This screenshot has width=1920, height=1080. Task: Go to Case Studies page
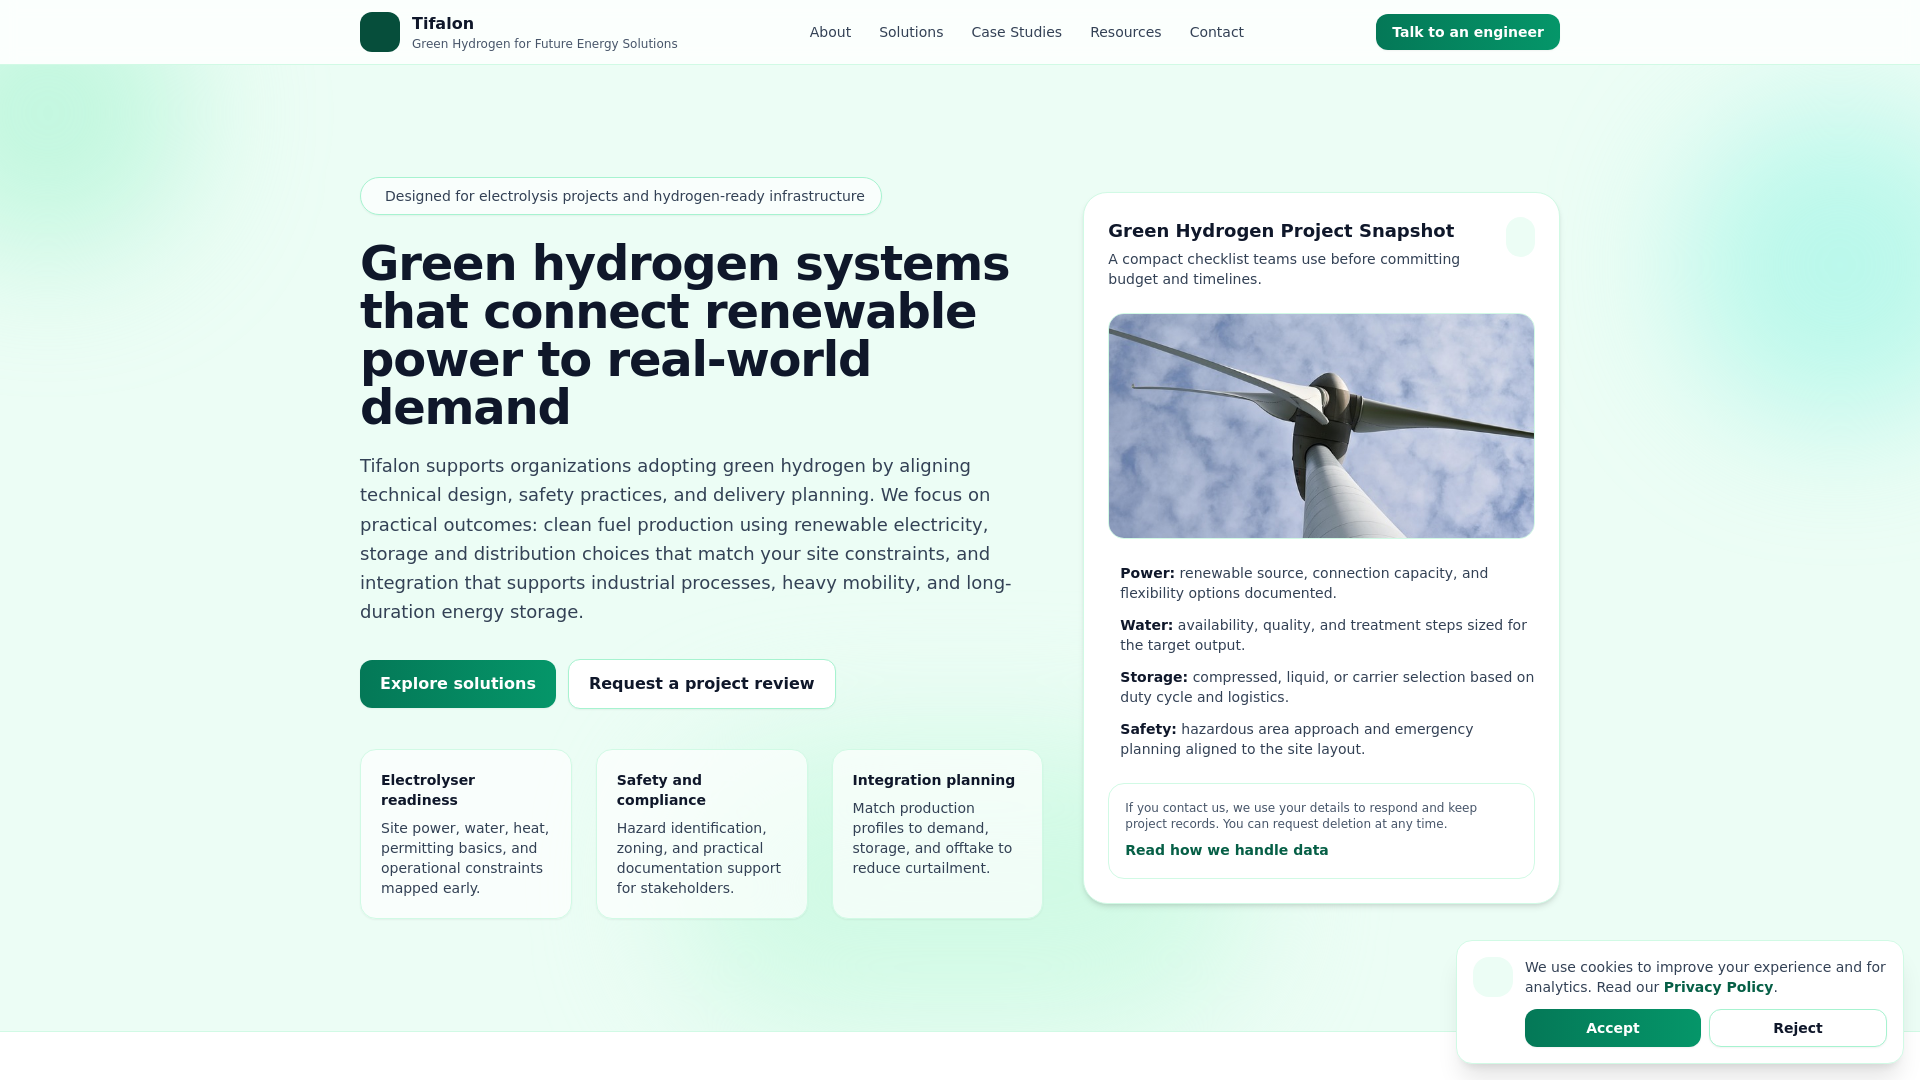coord(1016,32)
